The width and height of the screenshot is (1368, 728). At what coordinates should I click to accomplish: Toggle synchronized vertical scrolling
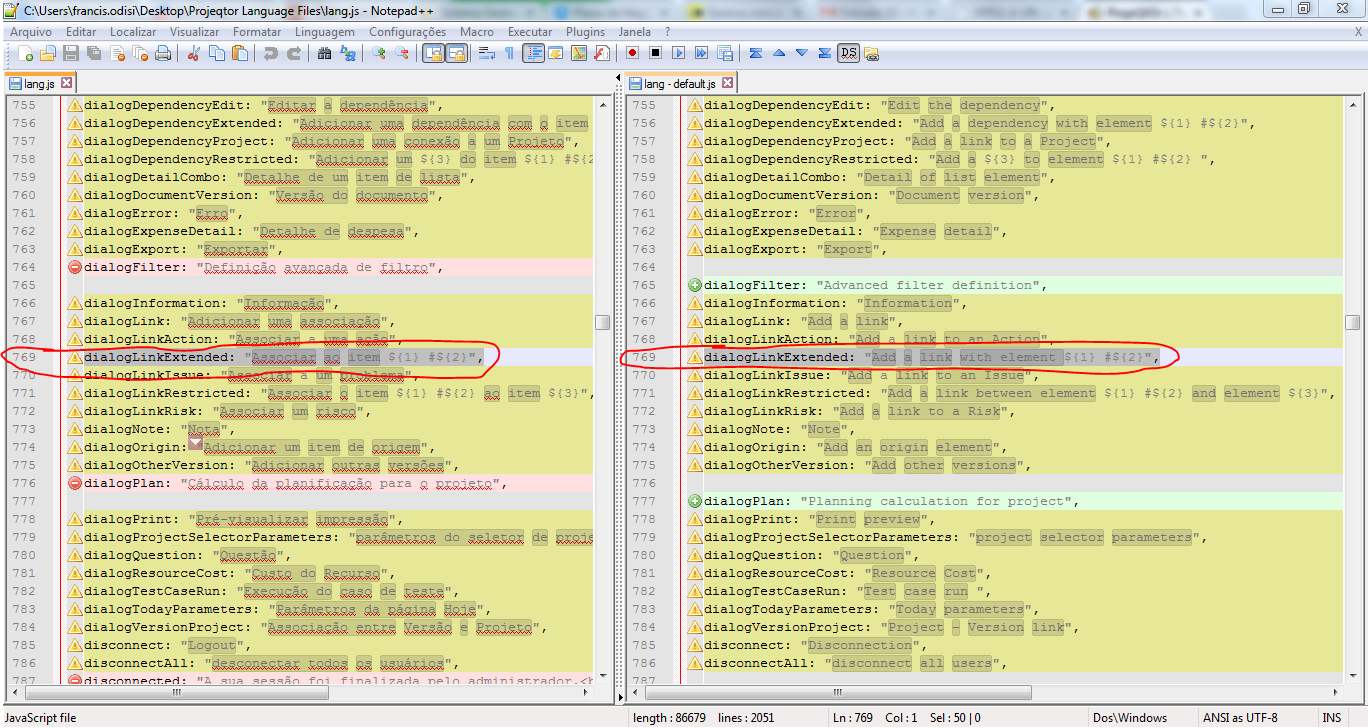[433, 53]
